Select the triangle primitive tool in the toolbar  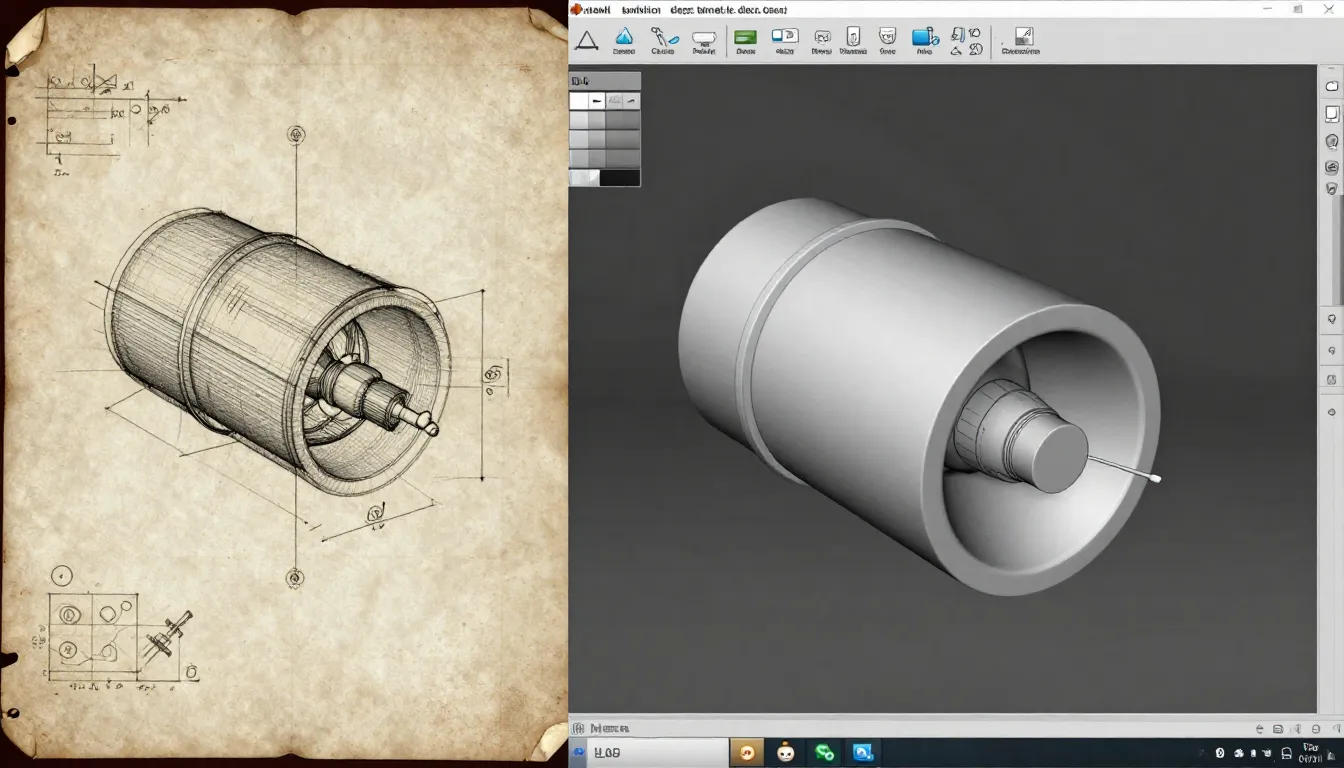click(586, 38)
